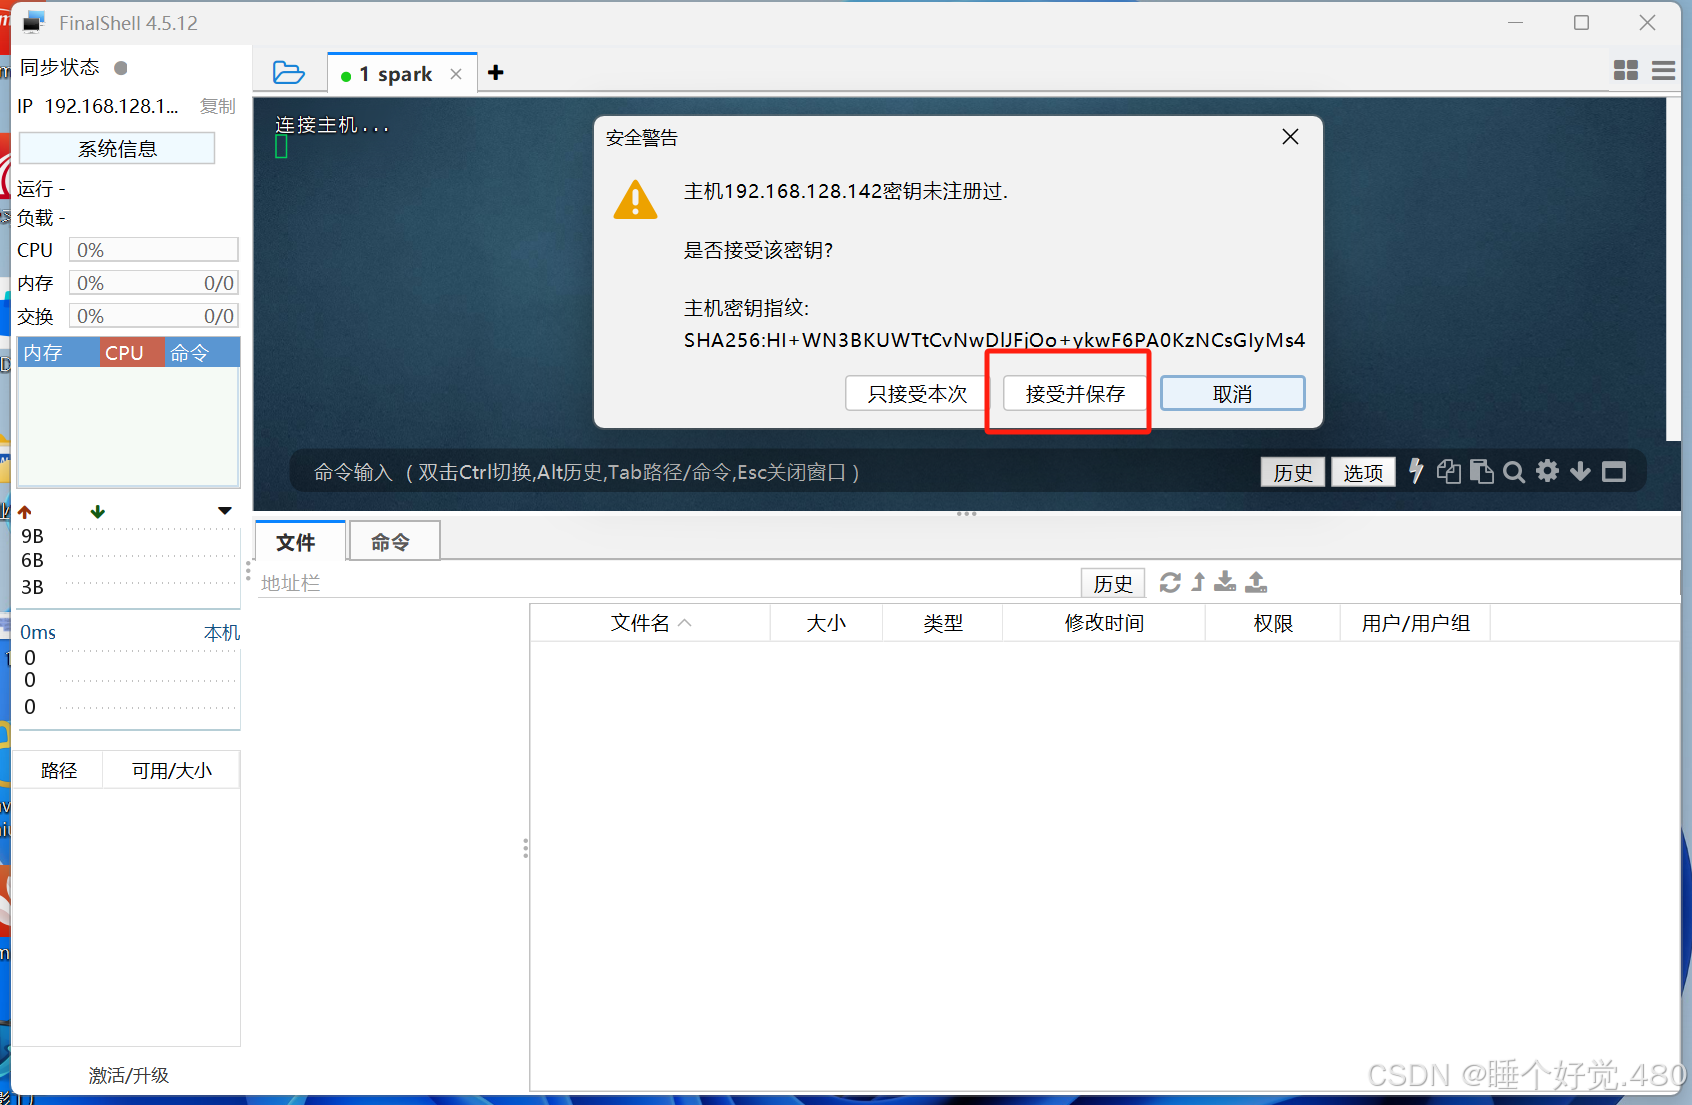1692x1105 pixels.
Task: Click the paste icon in command toolbar
Action: (1482, 471)
